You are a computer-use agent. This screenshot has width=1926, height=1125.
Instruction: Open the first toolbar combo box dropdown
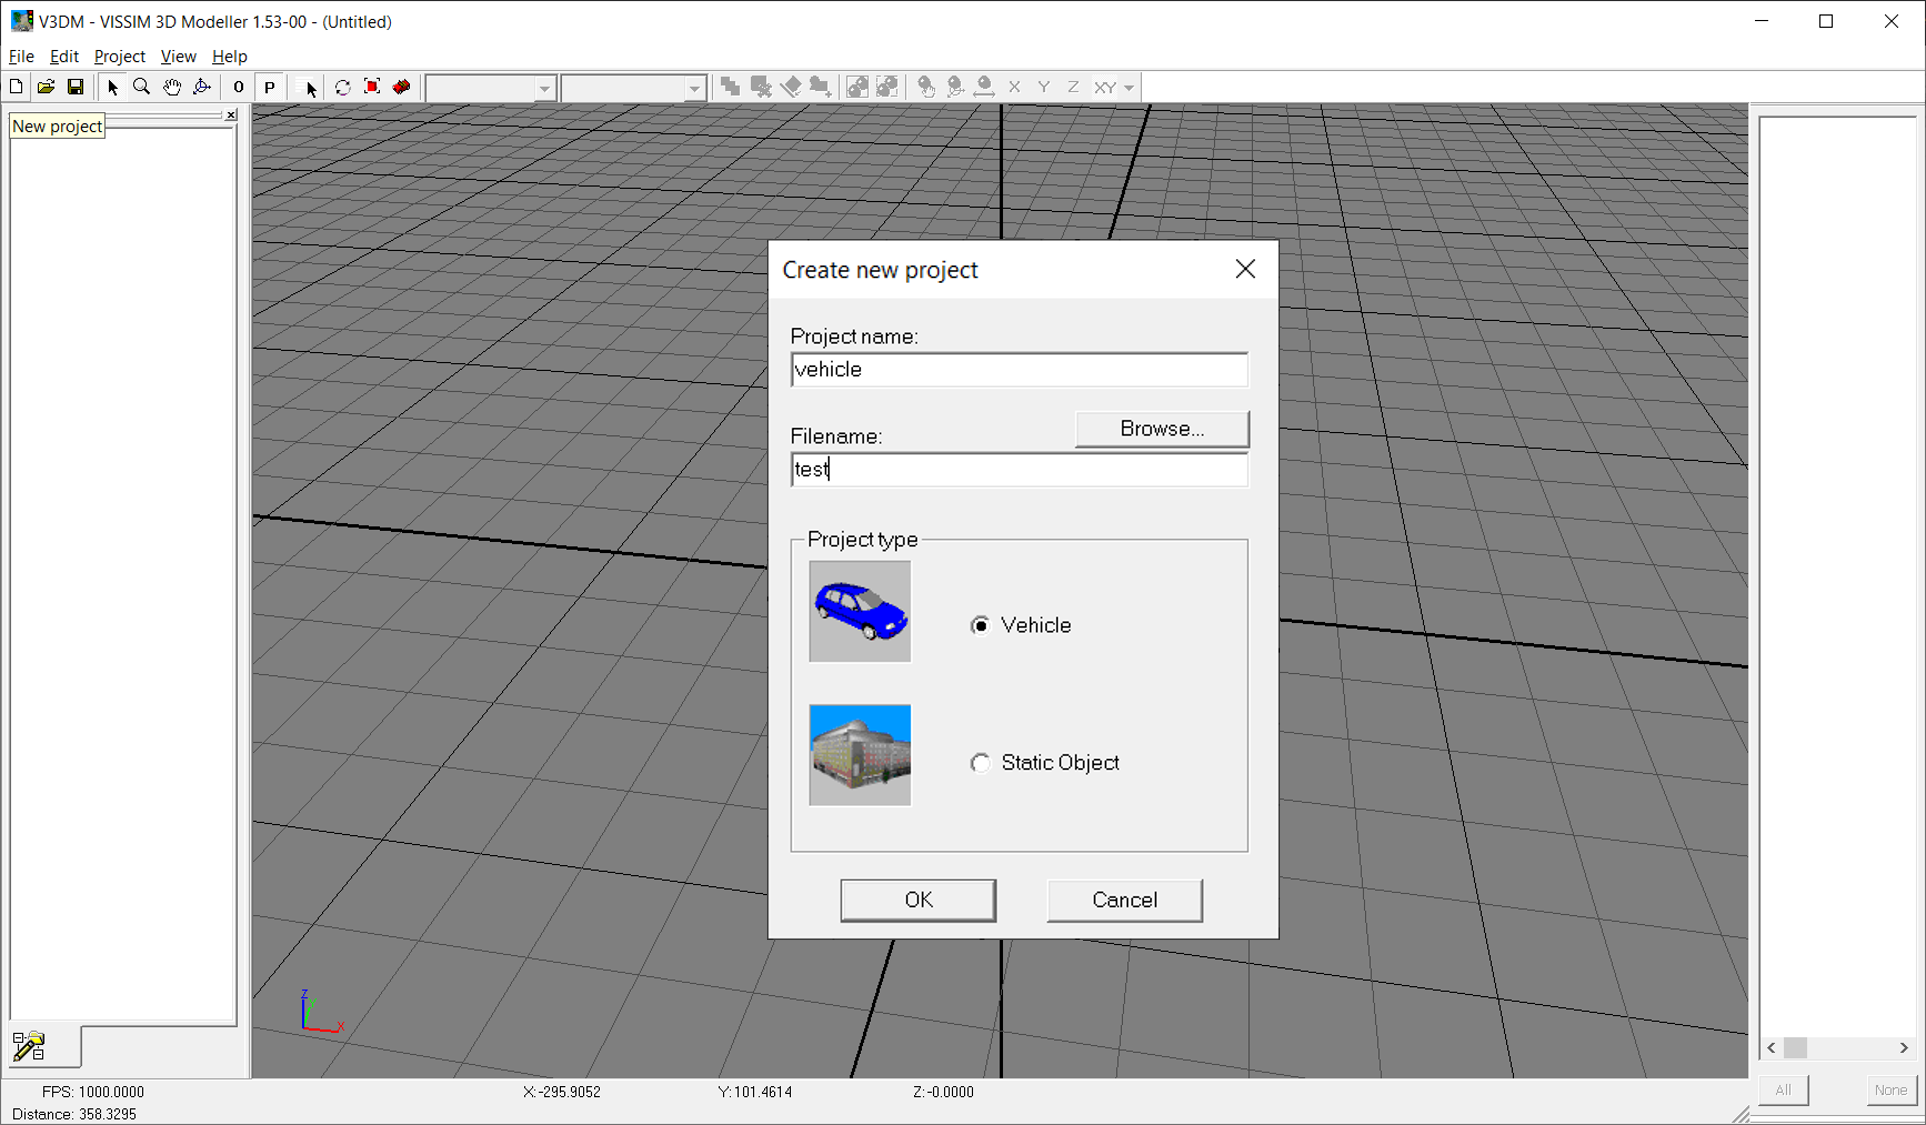(544, 88)
